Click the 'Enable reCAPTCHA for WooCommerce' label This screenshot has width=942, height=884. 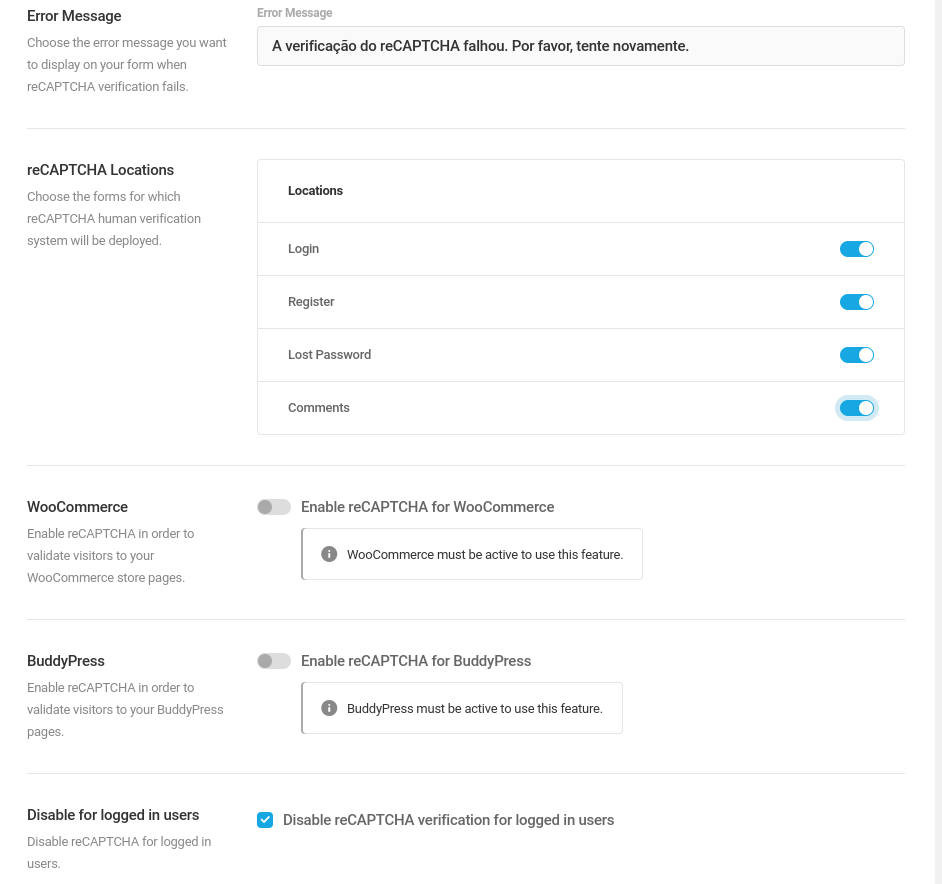(x=427, y=507)
